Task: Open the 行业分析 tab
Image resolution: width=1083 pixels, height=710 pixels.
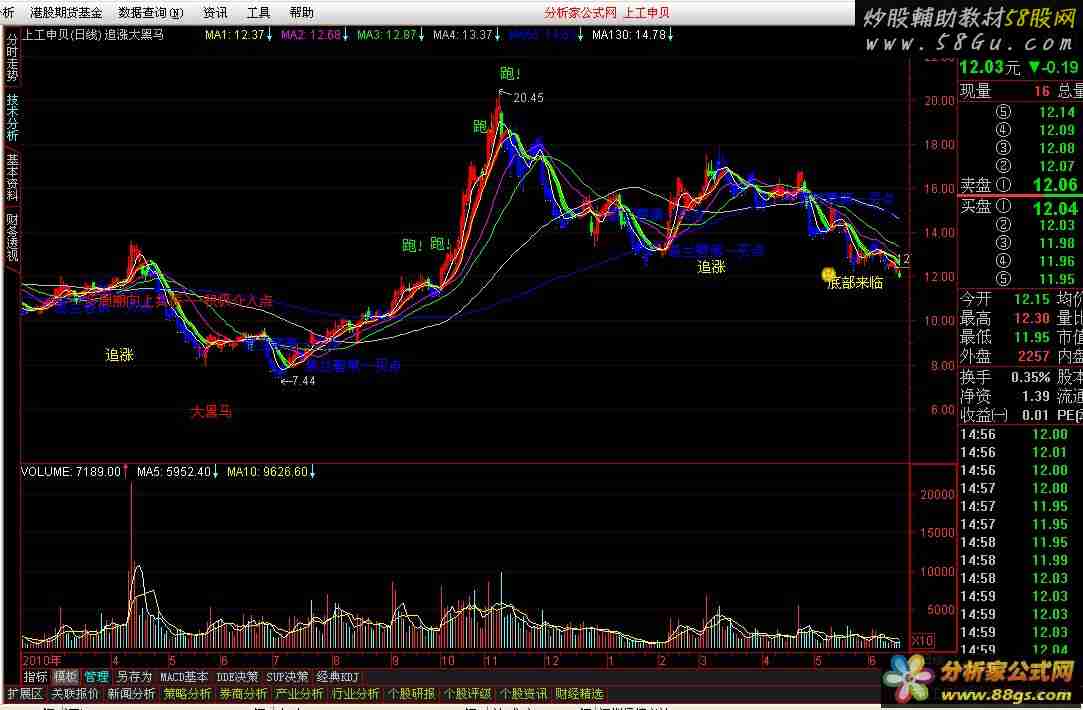Action: click(356, 693)
